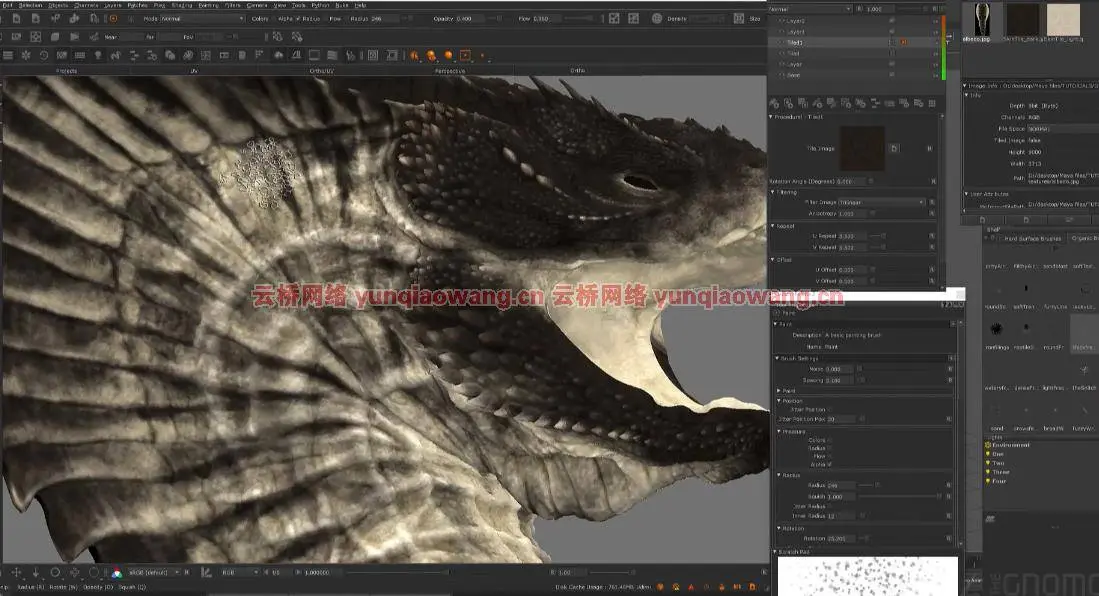Viewport: 1099px width, 596px height.
Task: Select the Full lighting orange sphere icon
Action: tap(449, 55)
